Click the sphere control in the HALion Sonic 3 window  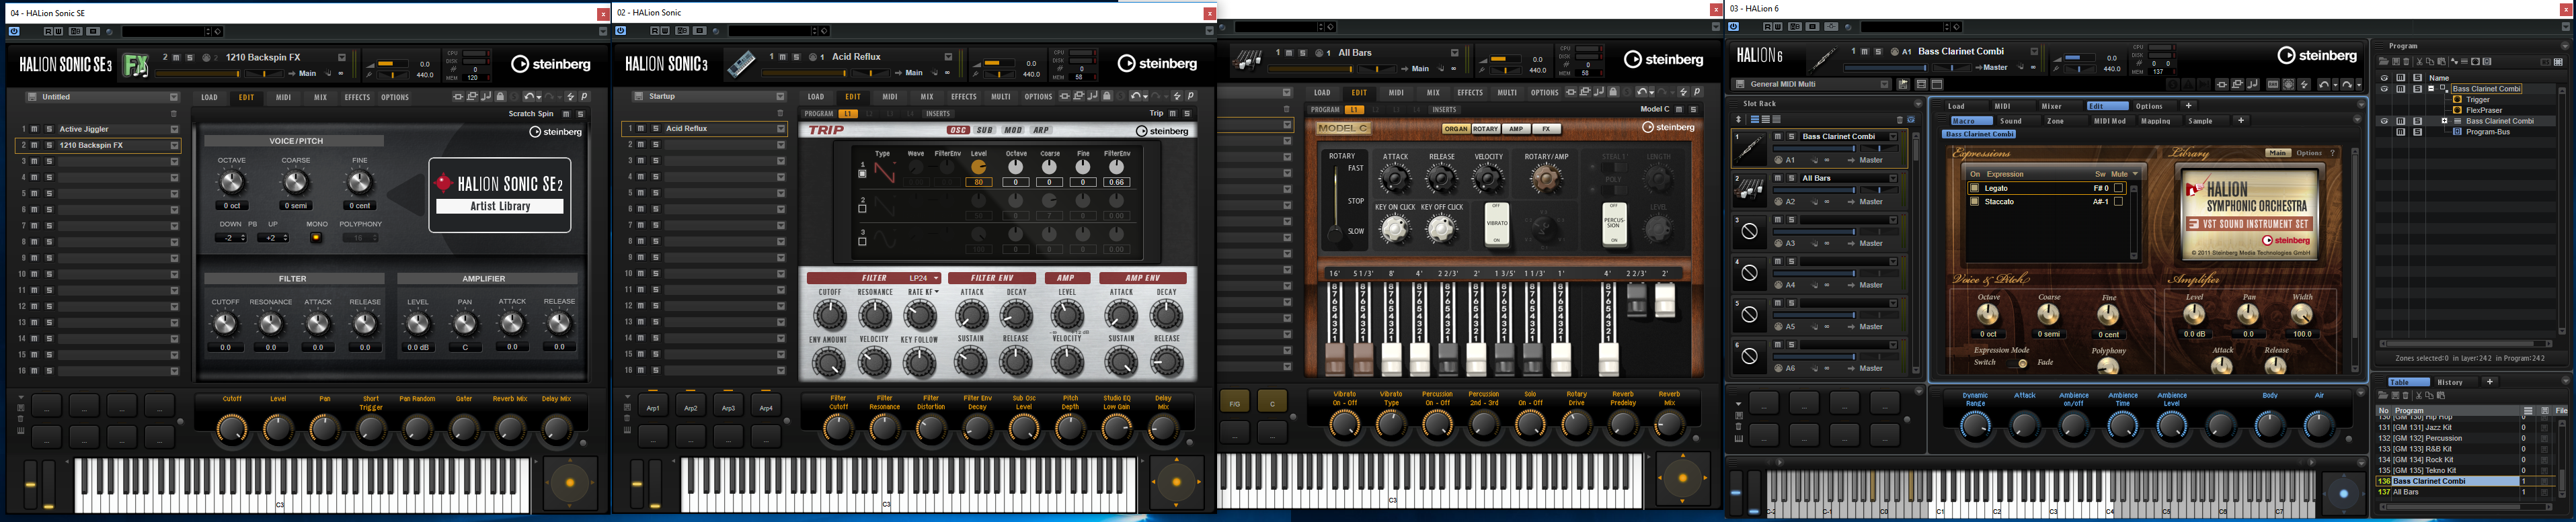tap(1176, 482)
